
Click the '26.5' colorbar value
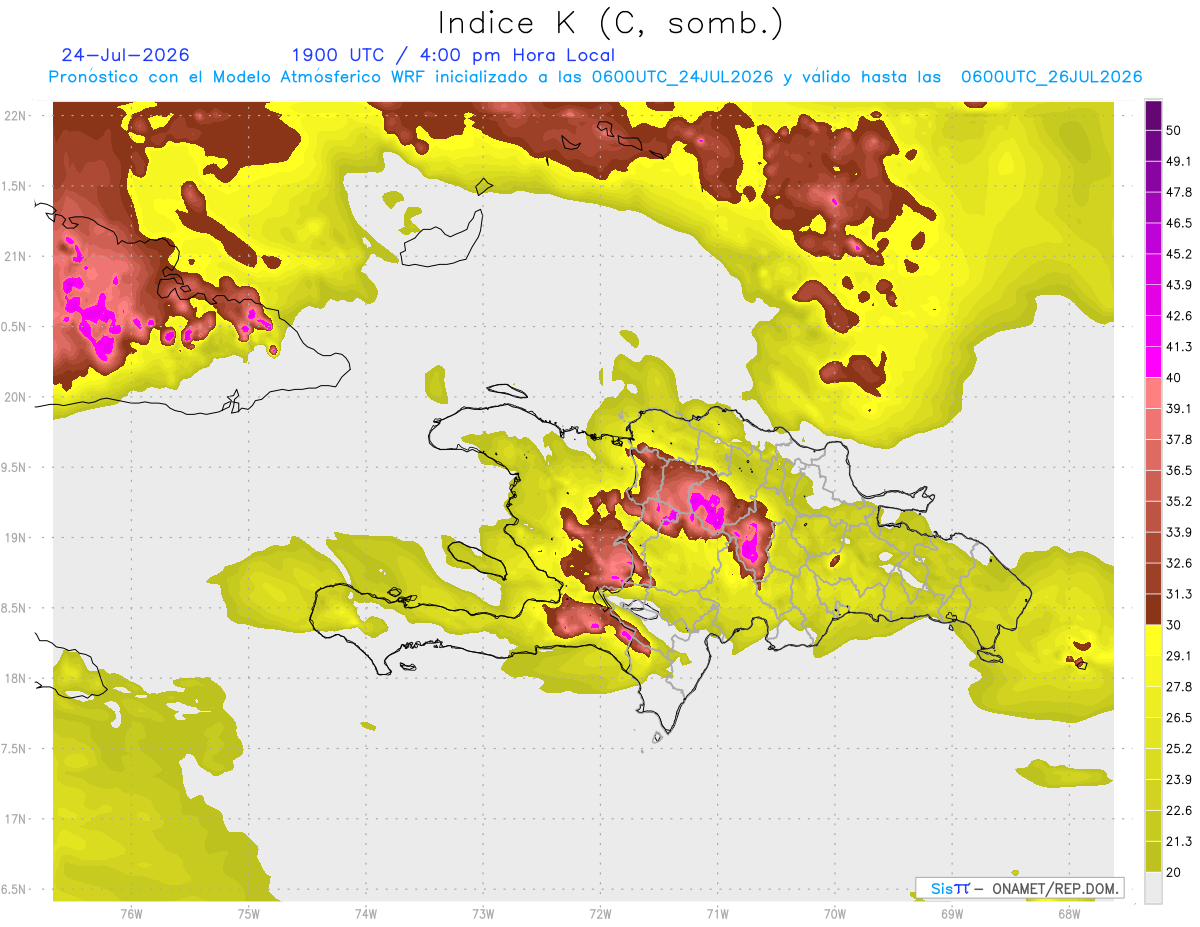tap(1178, 717)
